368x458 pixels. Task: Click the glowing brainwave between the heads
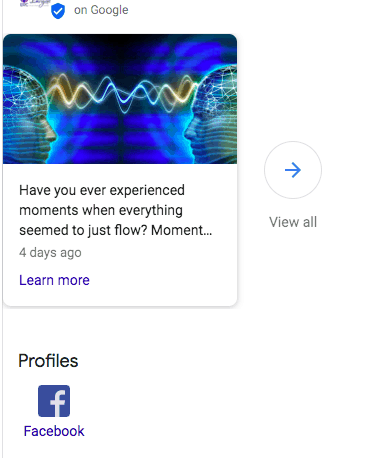coord(120,92)
